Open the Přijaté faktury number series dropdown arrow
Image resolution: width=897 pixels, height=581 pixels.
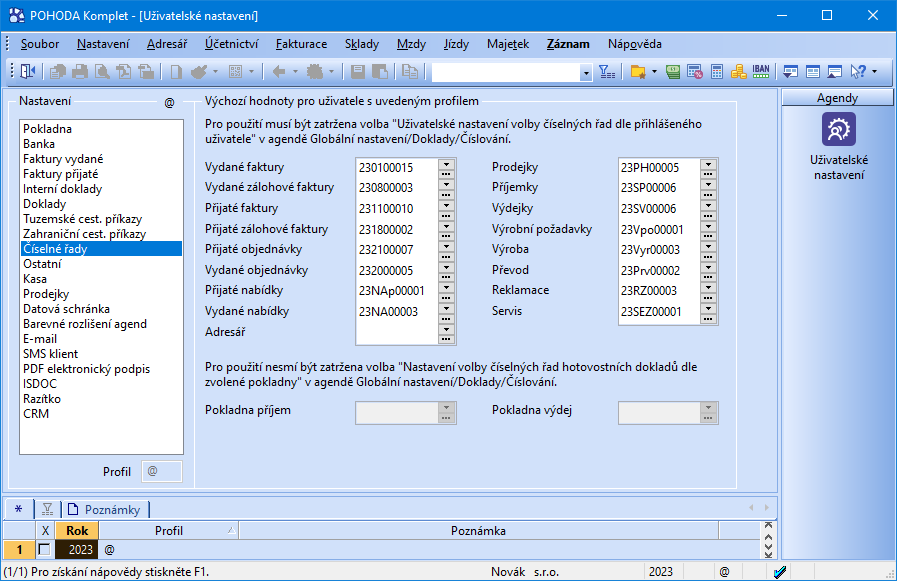coord(446,205)
